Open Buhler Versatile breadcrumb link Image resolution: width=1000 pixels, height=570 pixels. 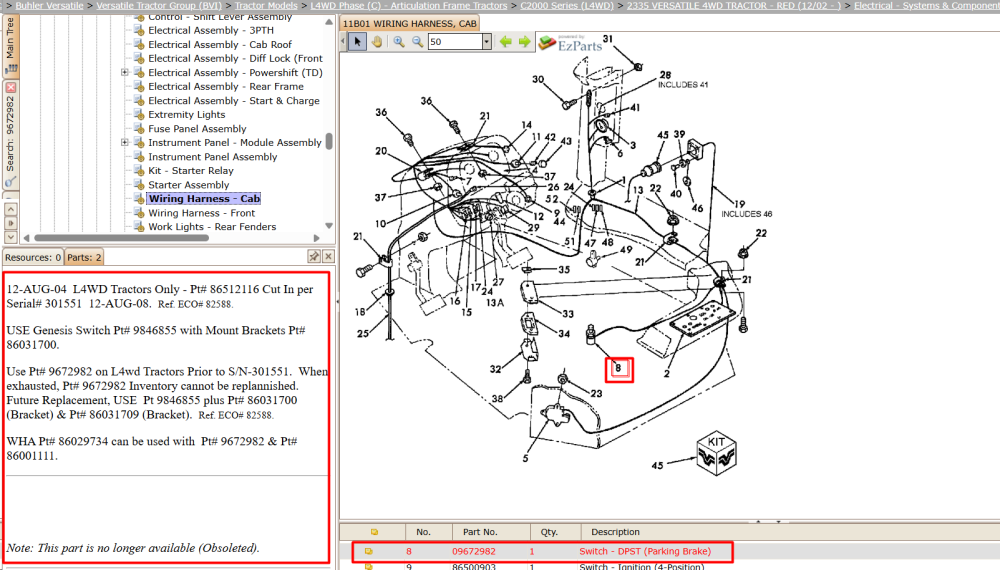pos(50,5)
